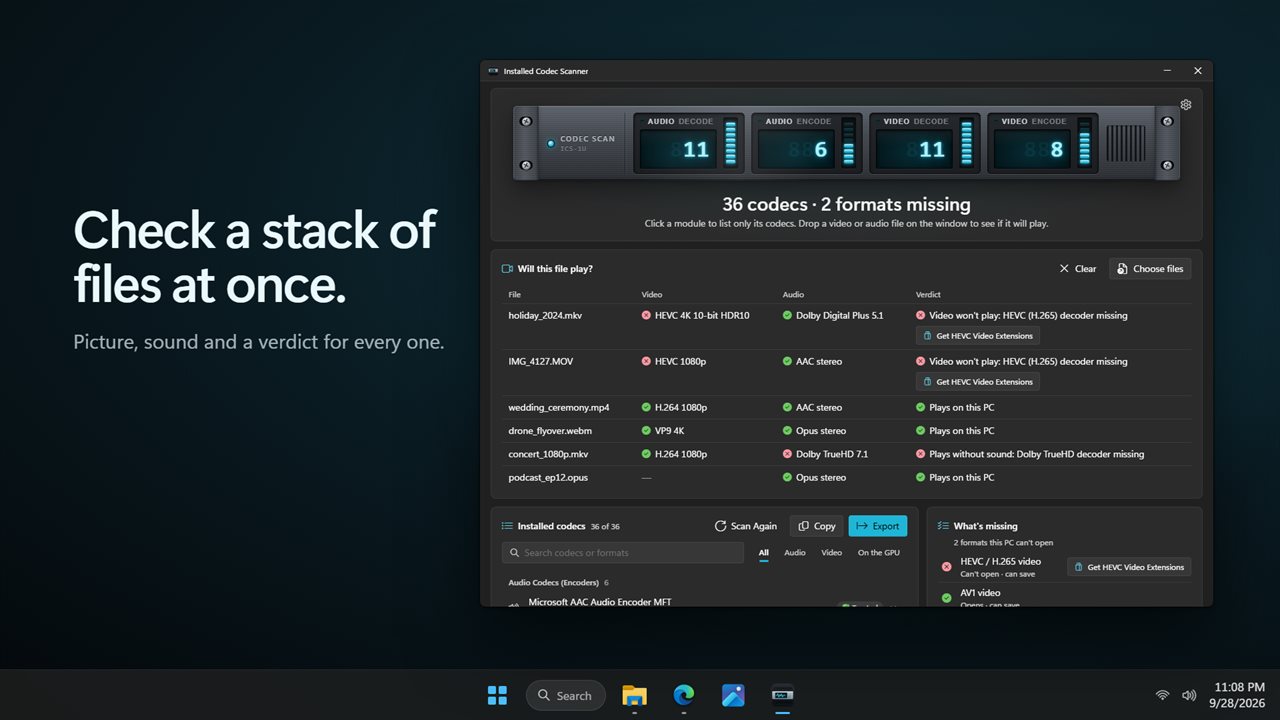Screen dimensions: 1280x720
Task: Clear the checked files list
Action: [1078, 269]
